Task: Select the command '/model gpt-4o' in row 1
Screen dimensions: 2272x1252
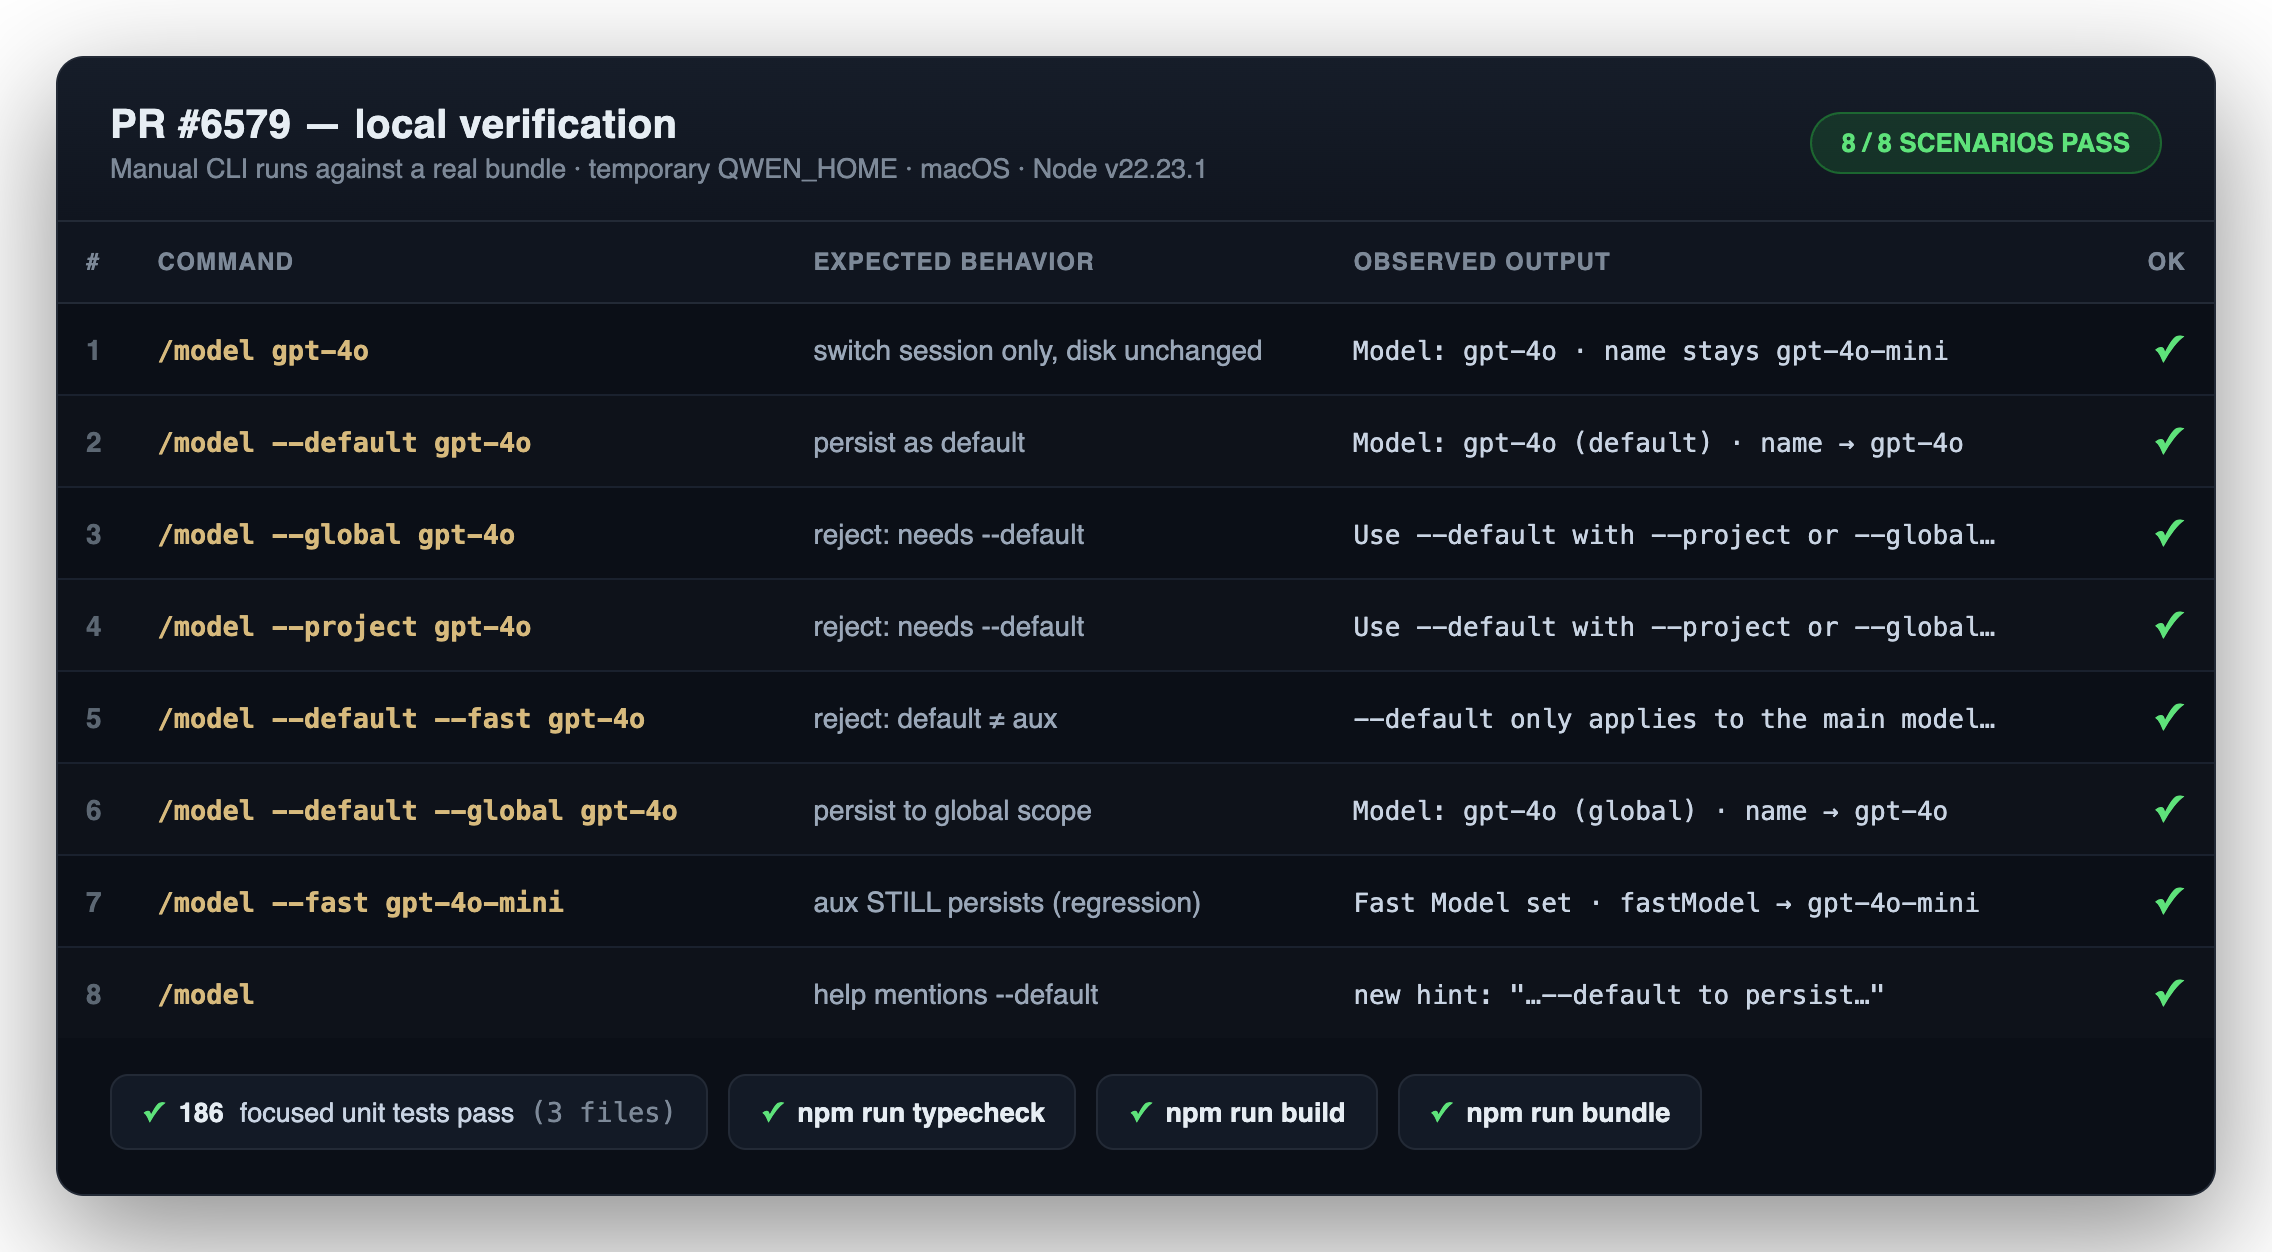Action: click(263, 350)
